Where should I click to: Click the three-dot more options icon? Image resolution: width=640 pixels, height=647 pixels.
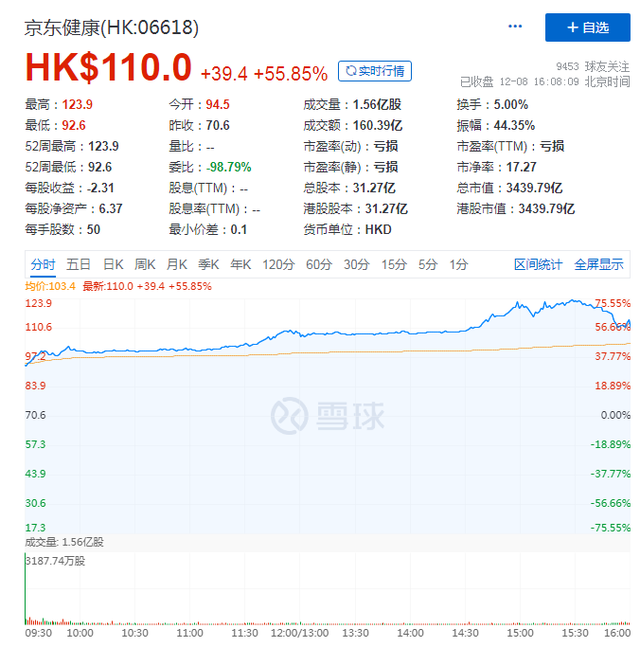516,26
